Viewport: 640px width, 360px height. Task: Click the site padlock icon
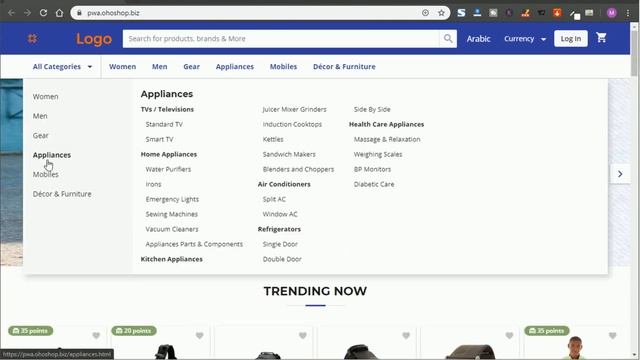(80, 13)
